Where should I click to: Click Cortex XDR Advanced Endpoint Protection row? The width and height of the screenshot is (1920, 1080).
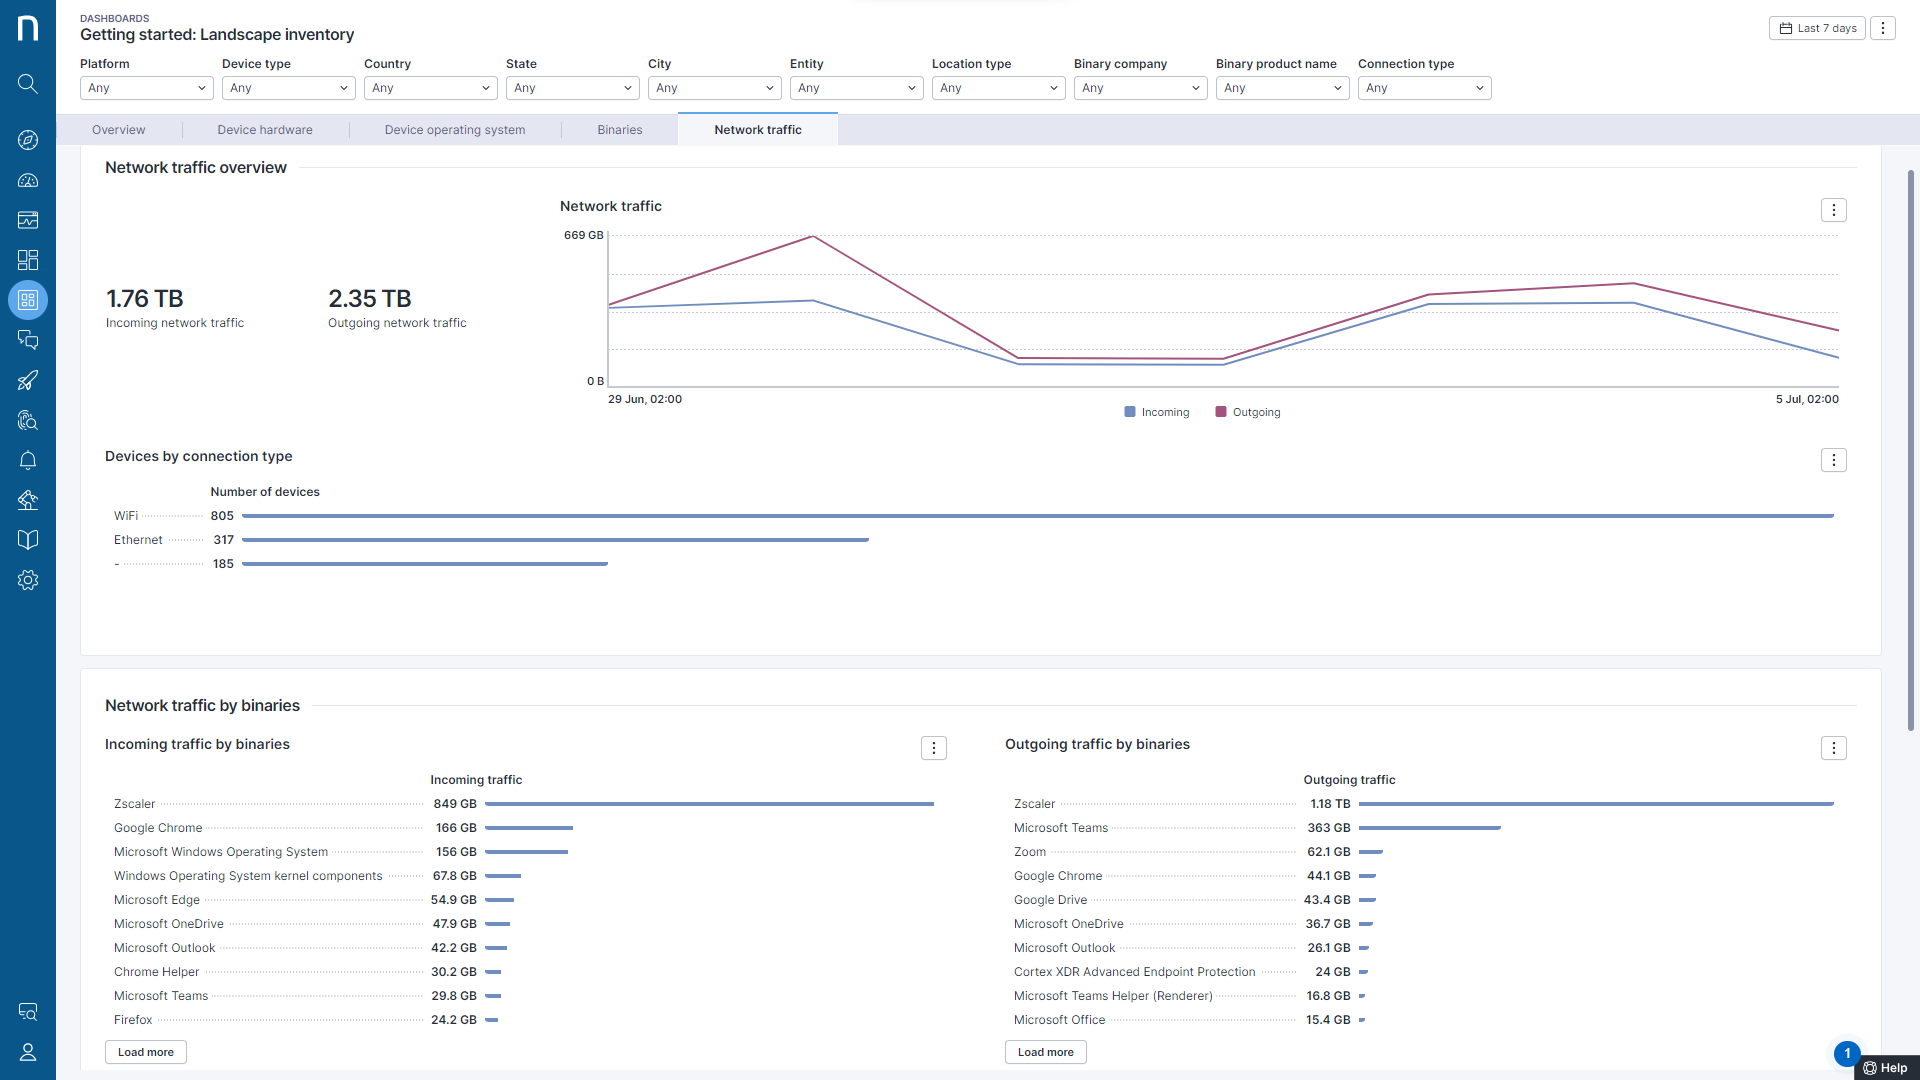click(1425, 972)
